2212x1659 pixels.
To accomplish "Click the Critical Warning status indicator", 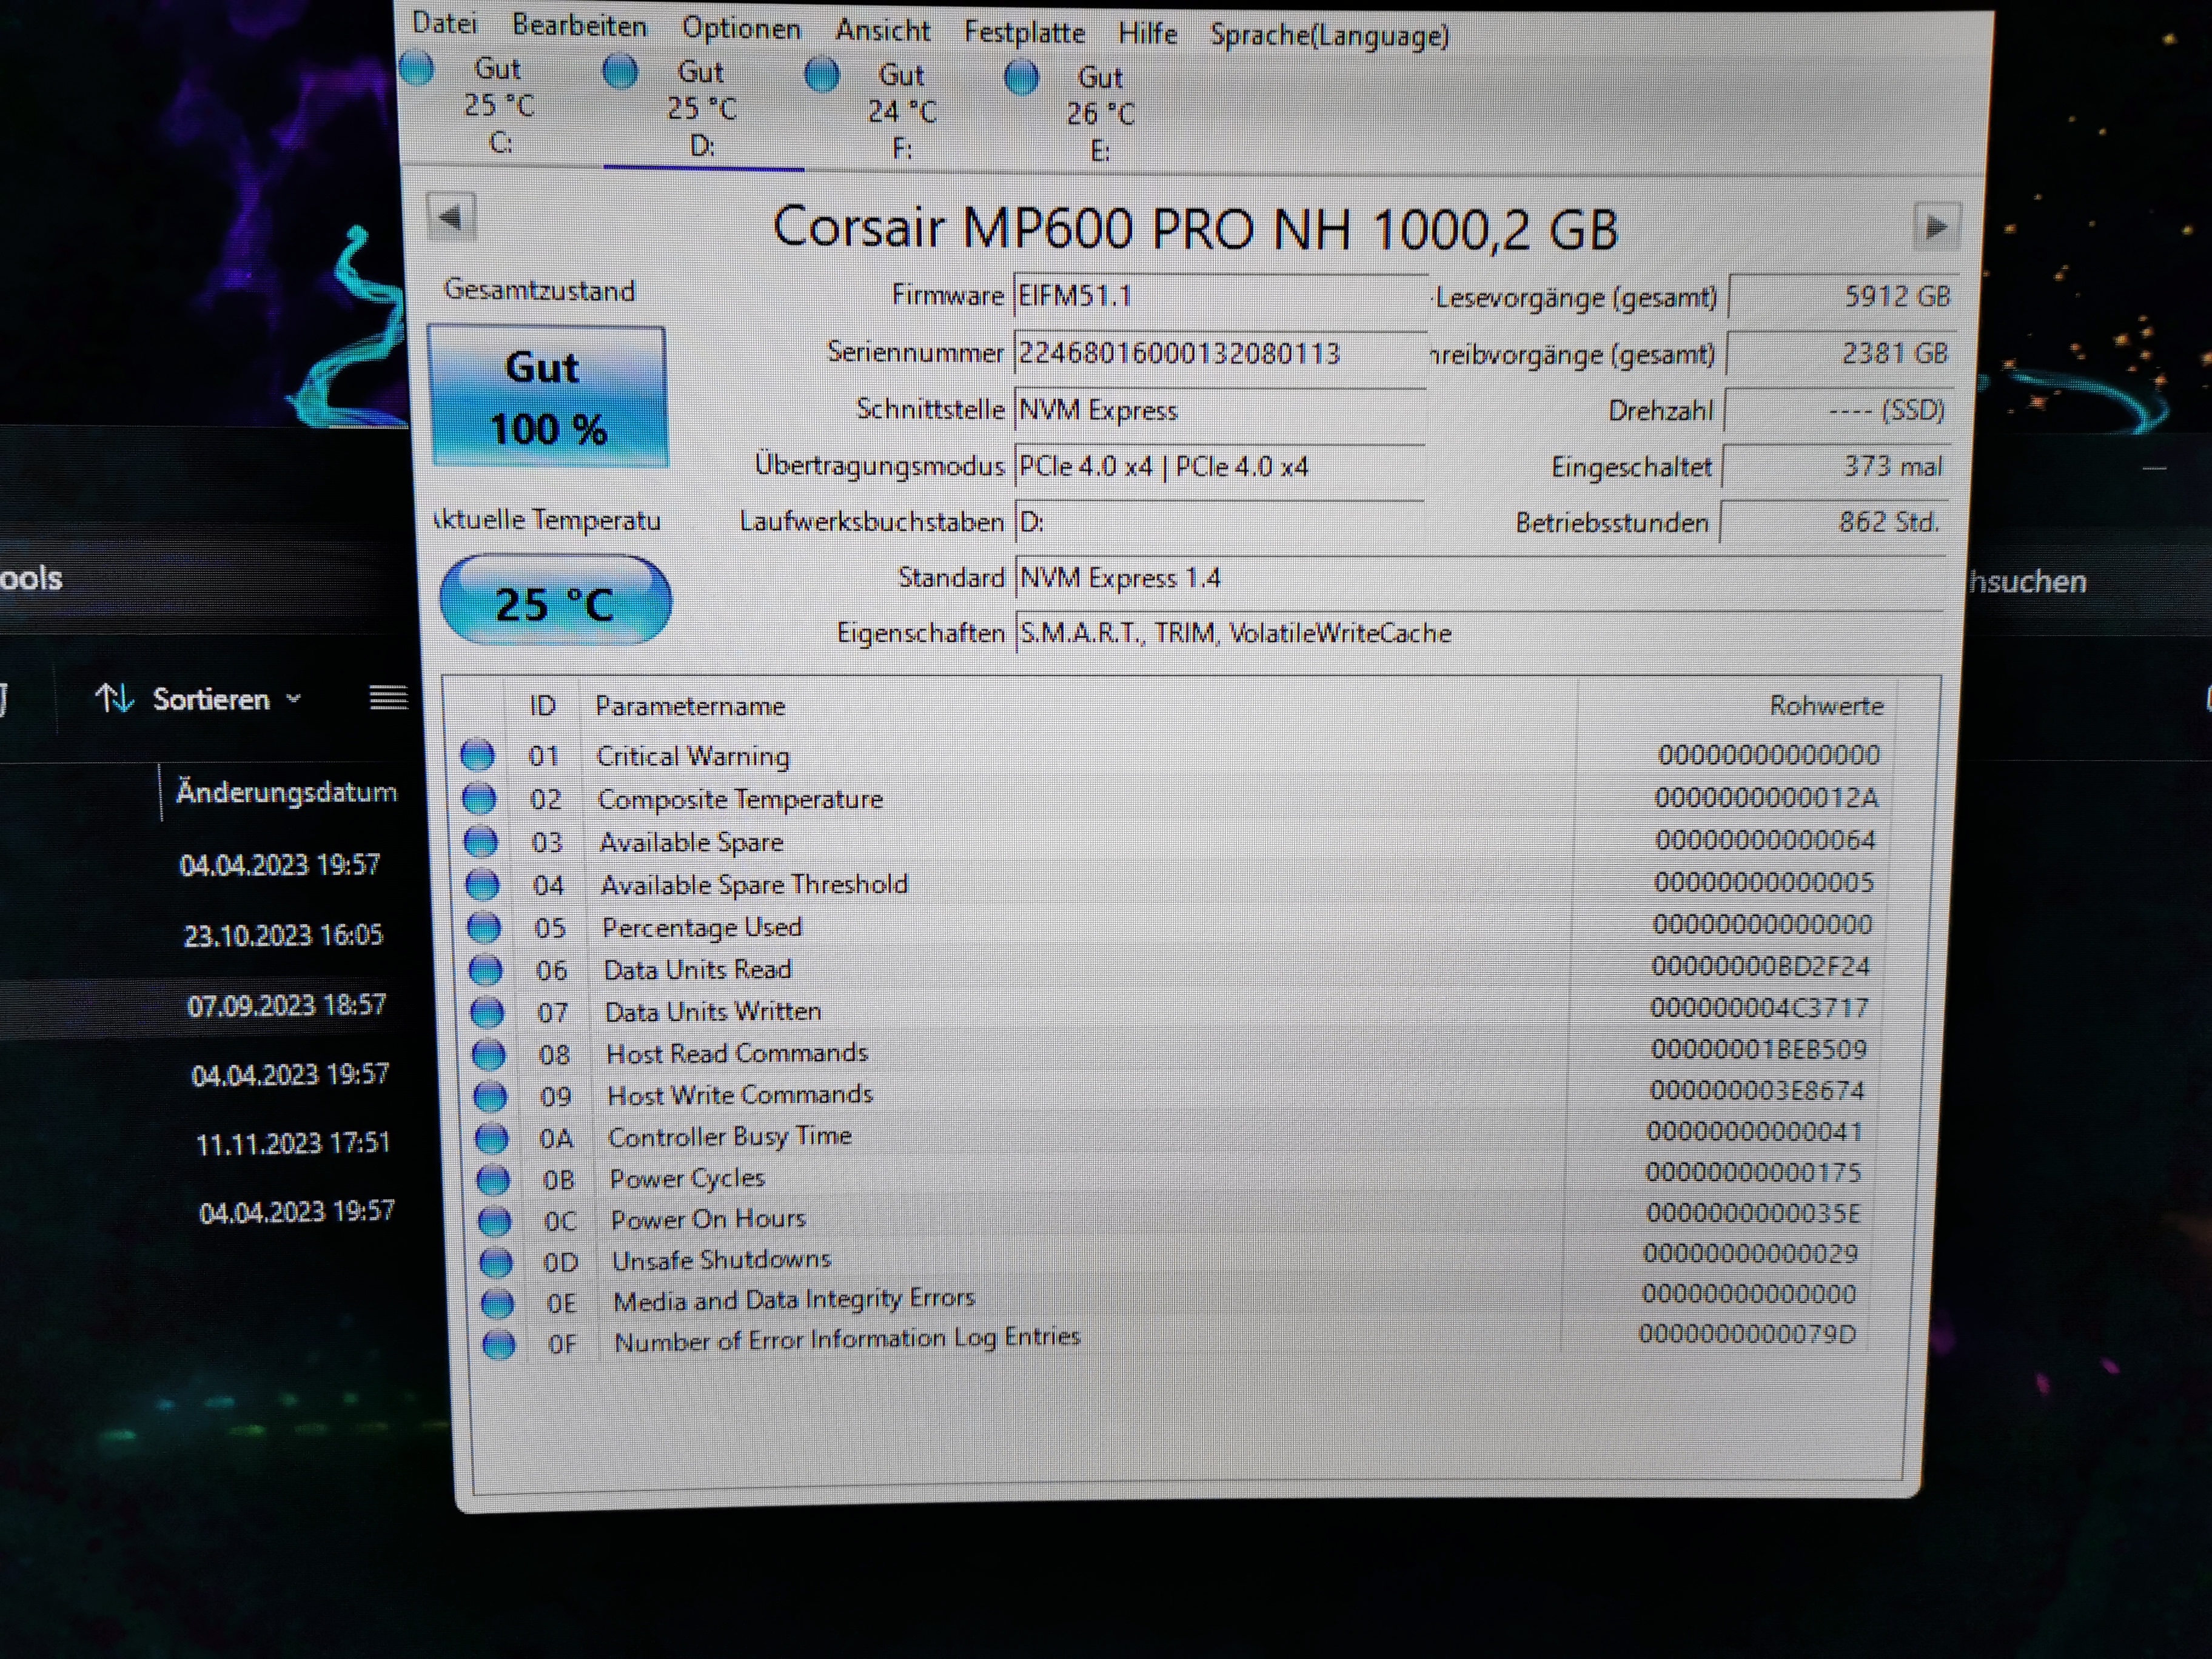I will coord(477,755).
